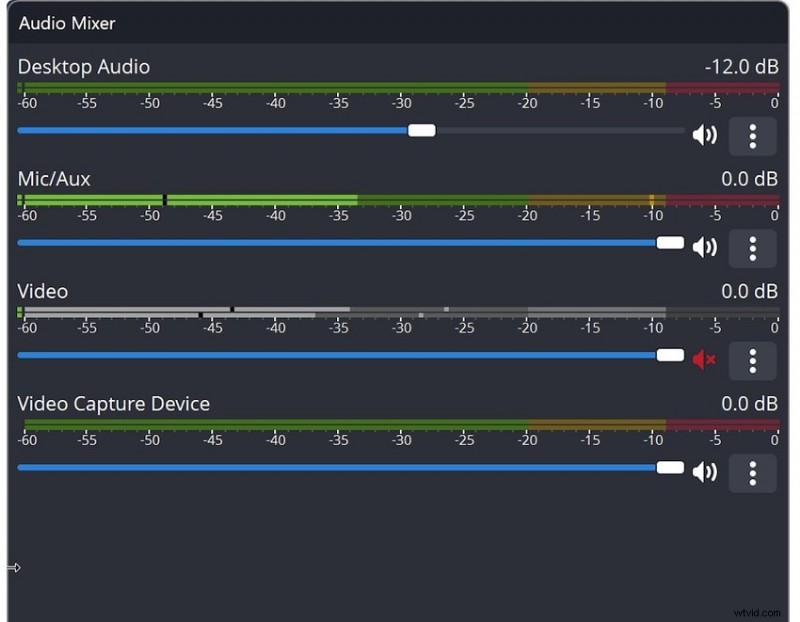Open options menu for Video source

tap(753, 361)
